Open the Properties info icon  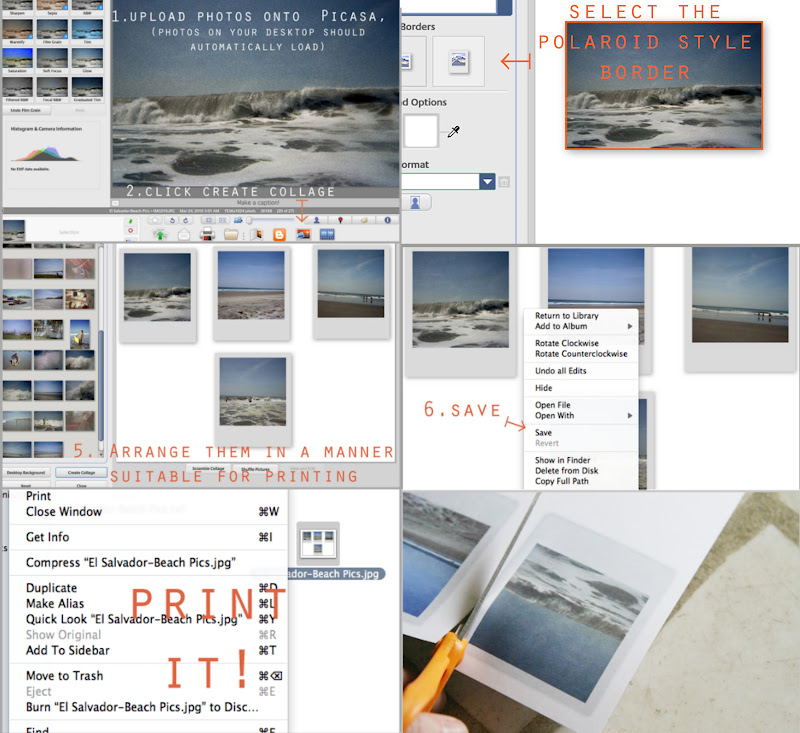pyautogui.click(x=387, y=220)
